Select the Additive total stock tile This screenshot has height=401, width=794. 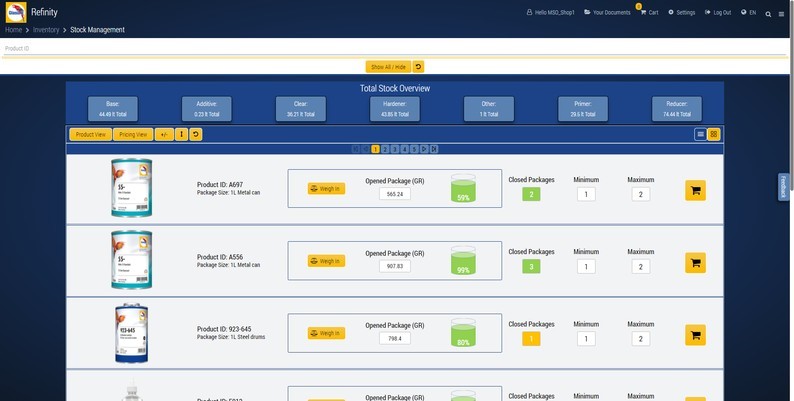207,109
